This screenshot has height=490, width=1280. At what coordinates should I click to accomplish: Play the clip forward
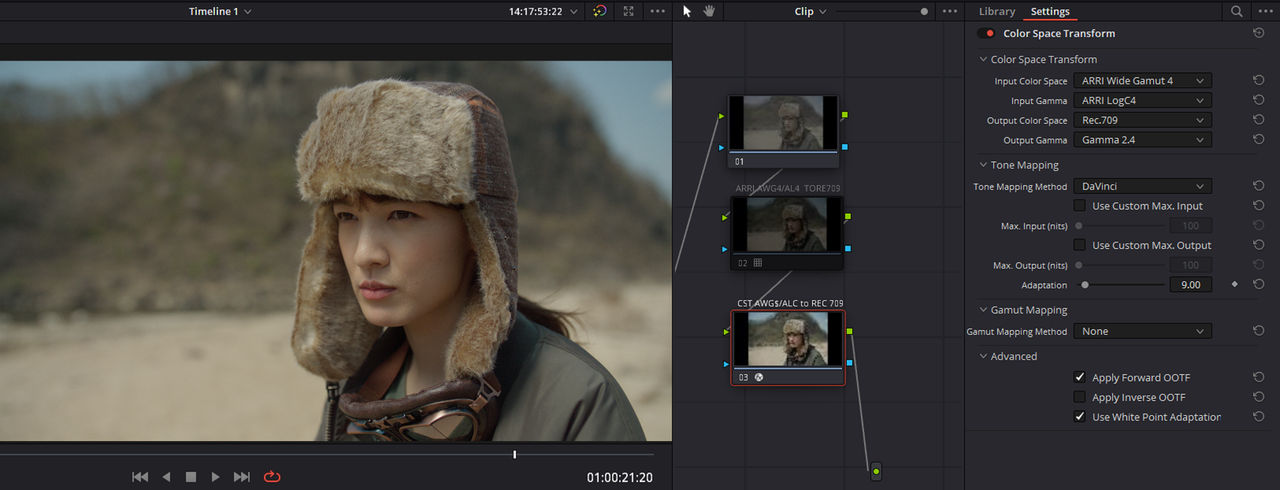[215, 477]
